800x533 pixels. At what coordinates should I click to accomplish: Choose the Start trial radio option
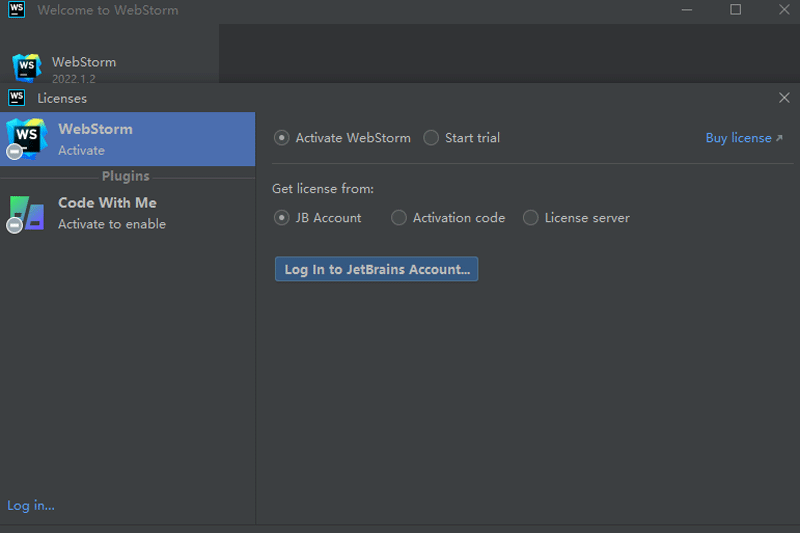click(431, 138)
